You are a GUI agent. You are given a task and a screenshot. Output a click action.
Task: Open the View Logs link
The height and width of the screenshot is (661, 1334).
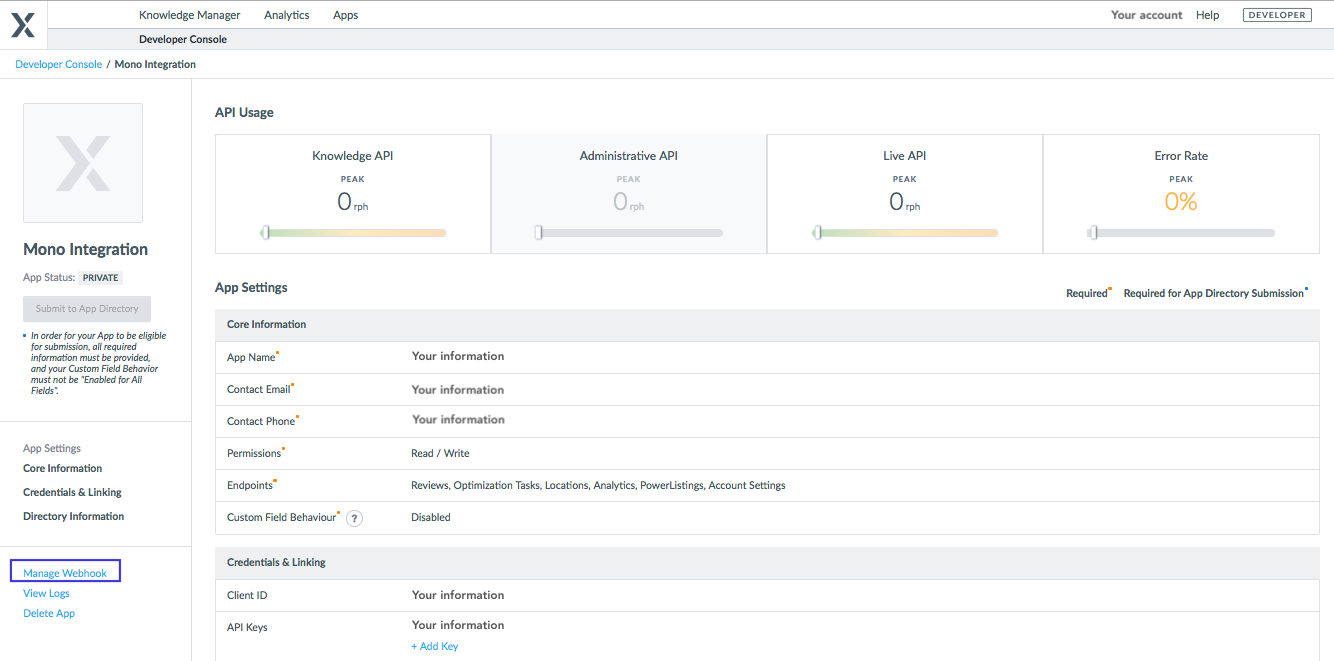47,593
